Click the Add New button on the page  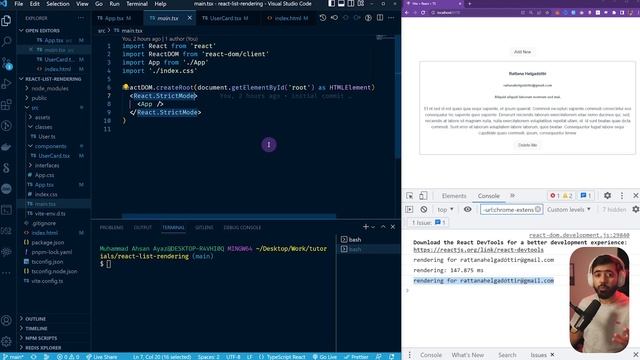pos(522,52)
